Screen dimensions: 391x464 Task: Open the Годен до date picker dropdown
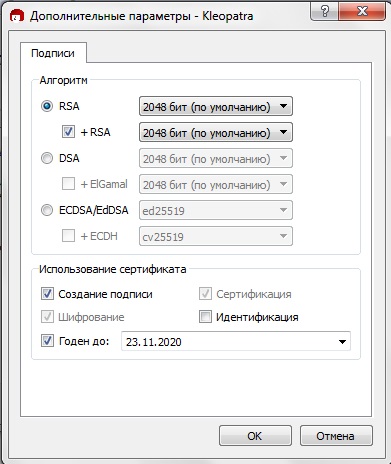(x=342, y=342)
